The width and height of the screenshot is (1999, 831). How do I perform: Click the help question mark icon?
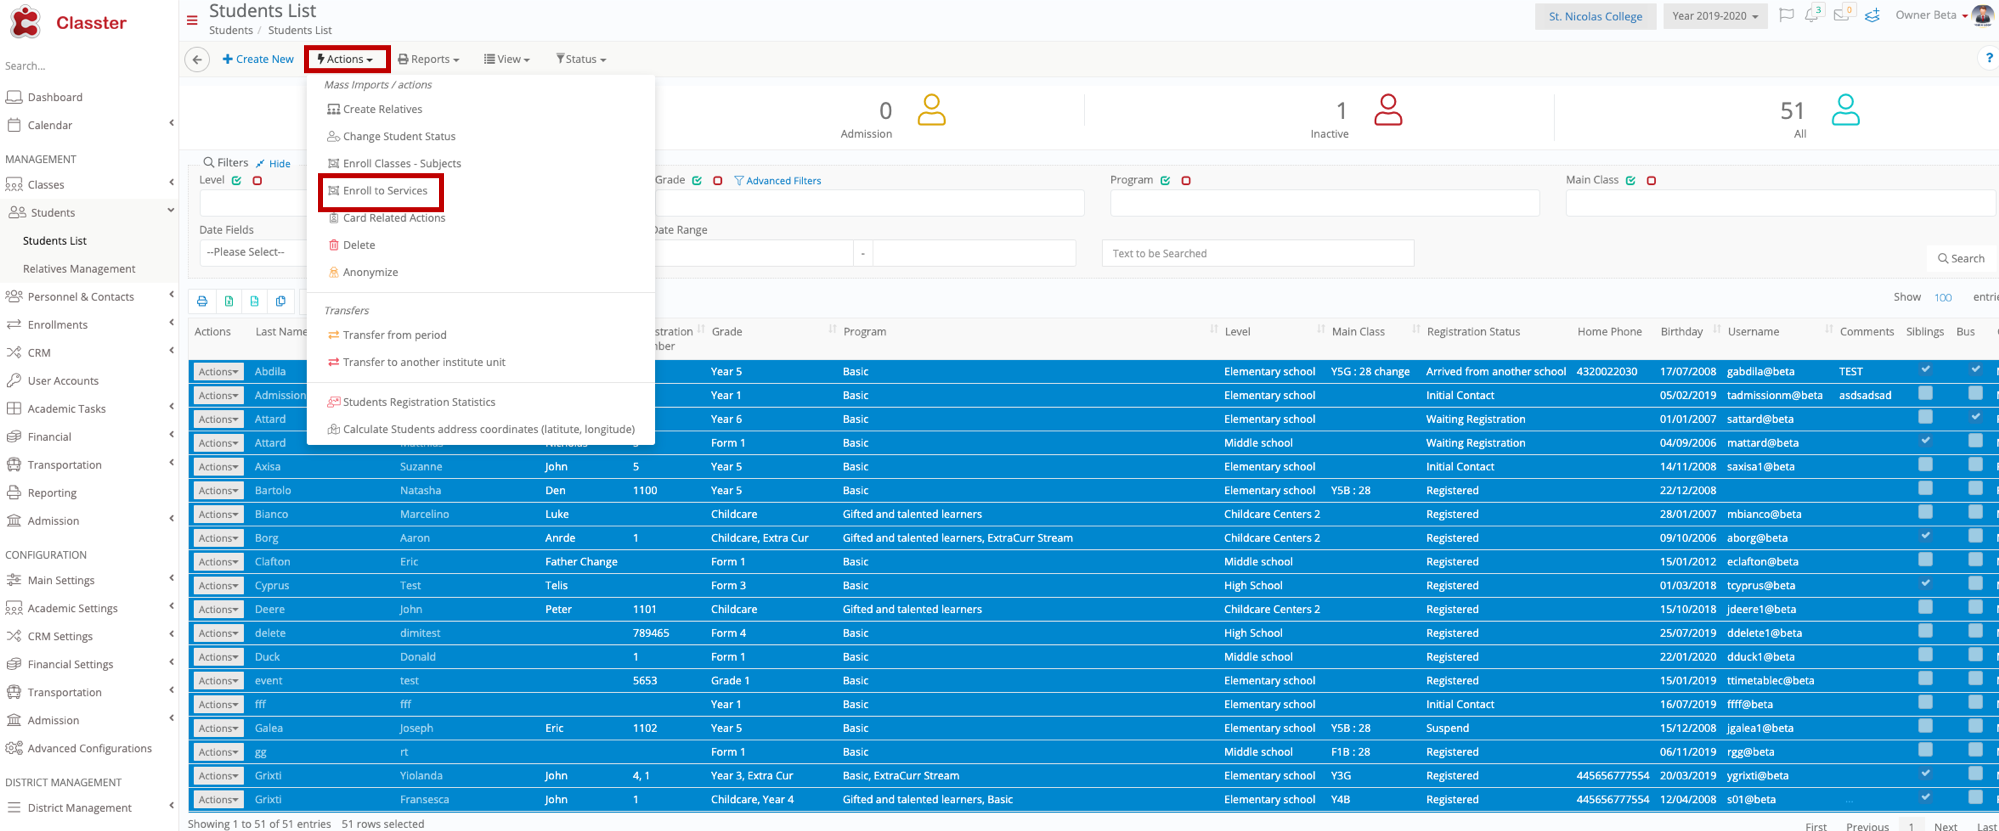1989,58
